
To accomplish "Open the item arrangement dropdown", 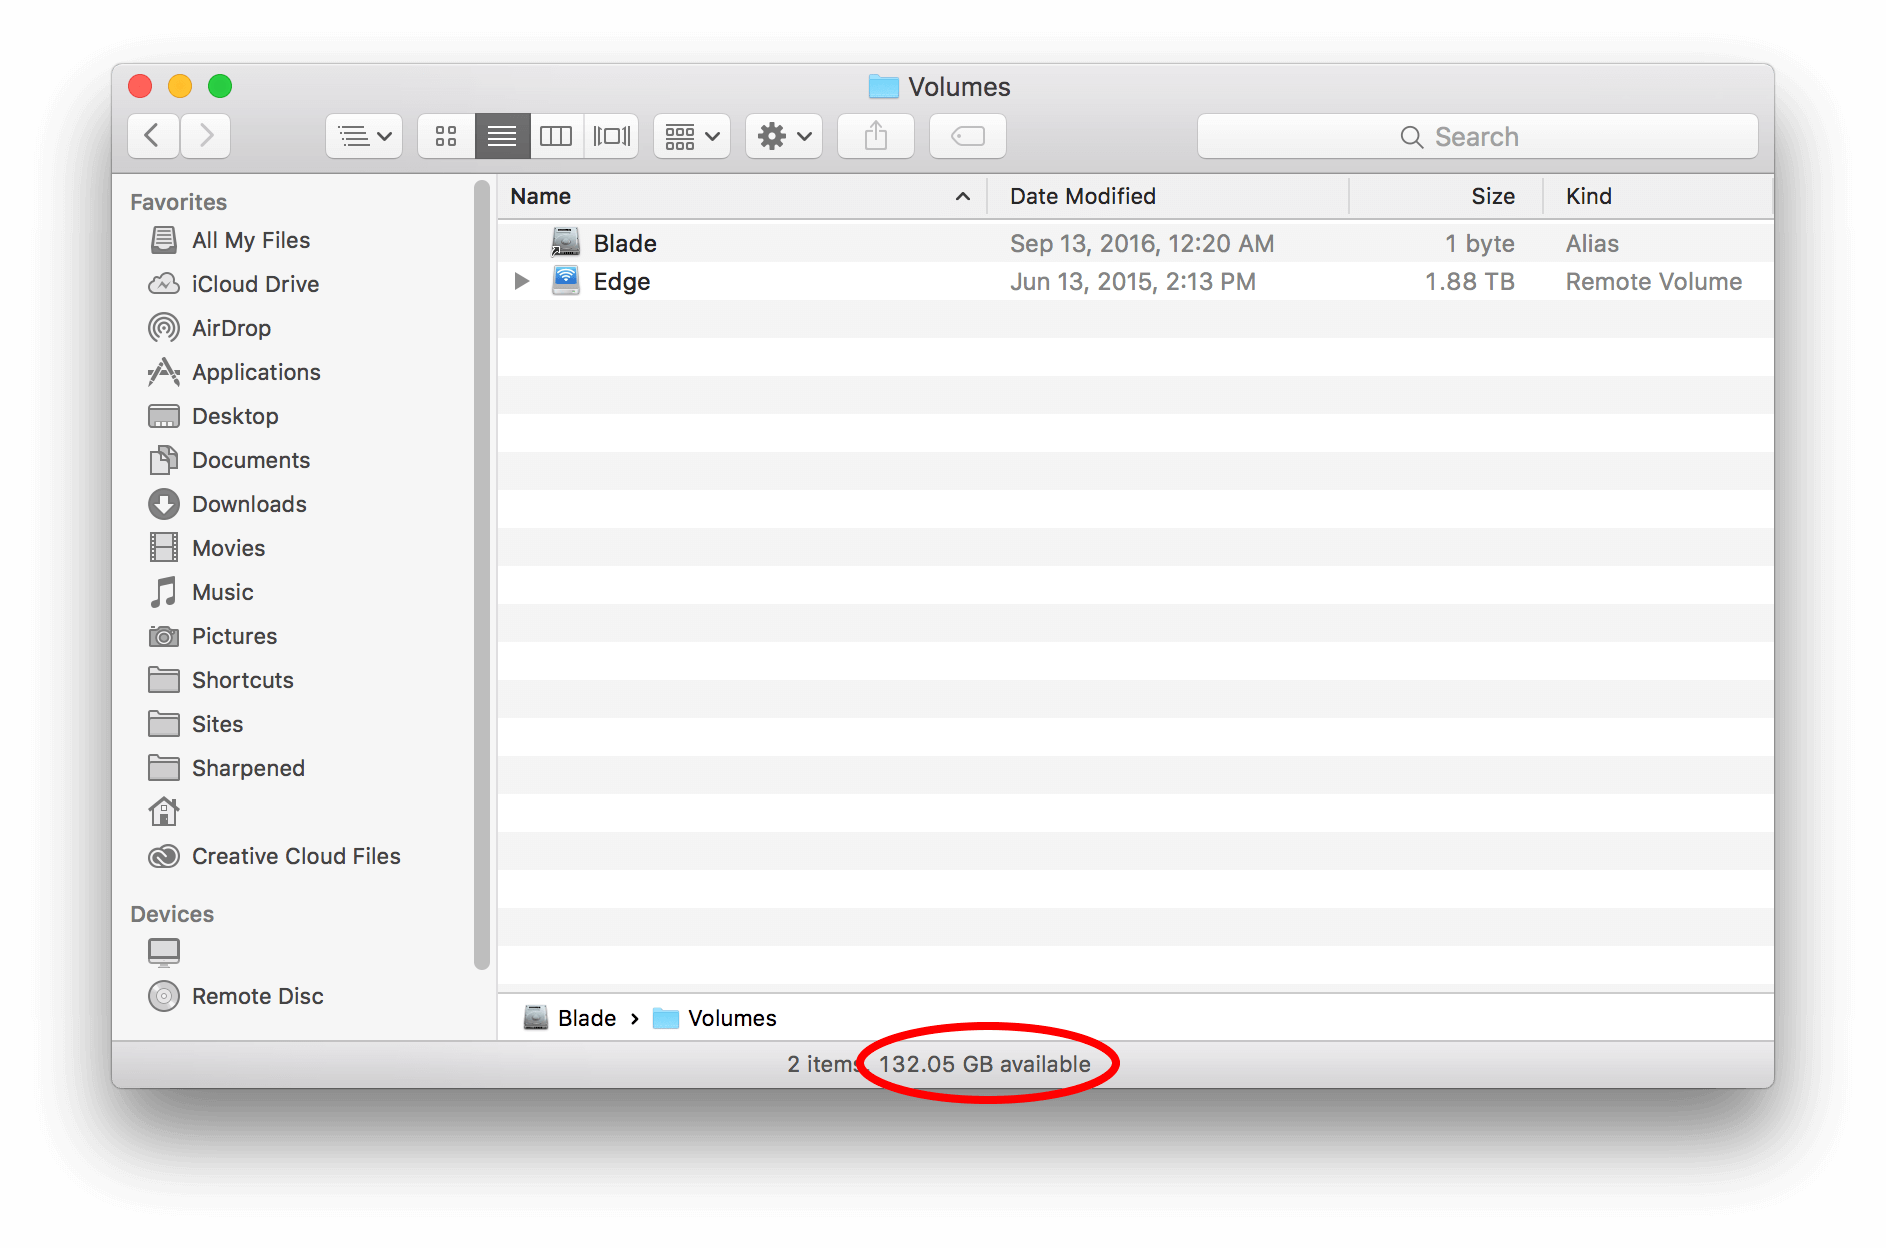I will [x=692, y=136].
